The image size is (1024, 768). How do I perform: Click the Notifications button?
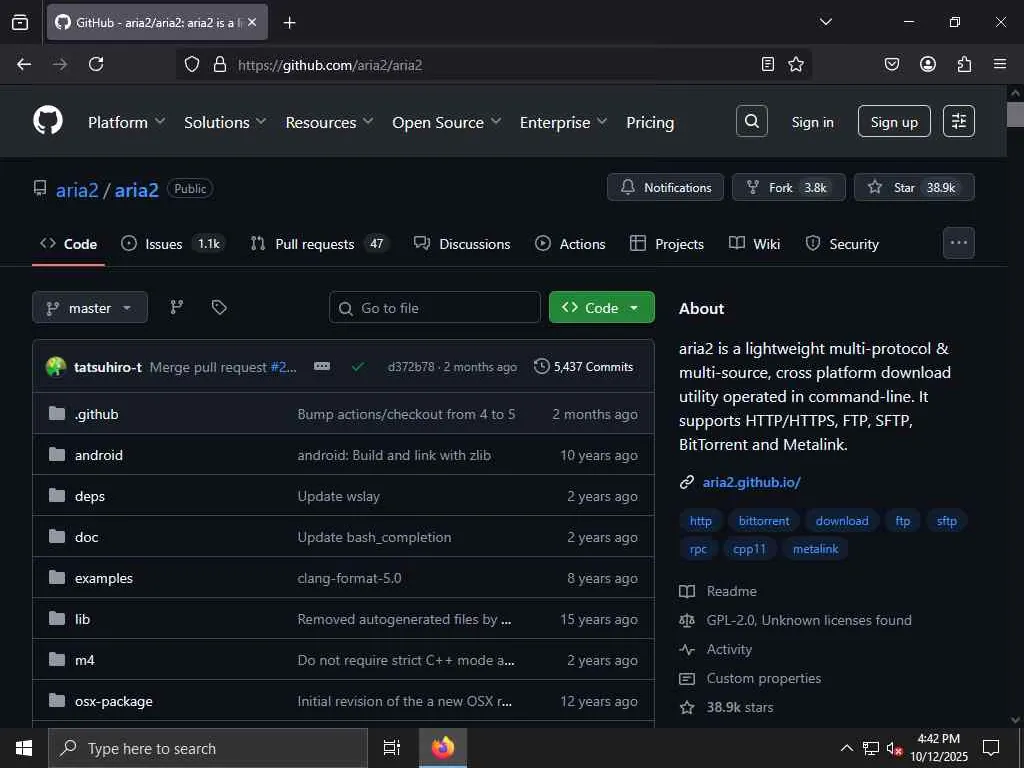665,187
